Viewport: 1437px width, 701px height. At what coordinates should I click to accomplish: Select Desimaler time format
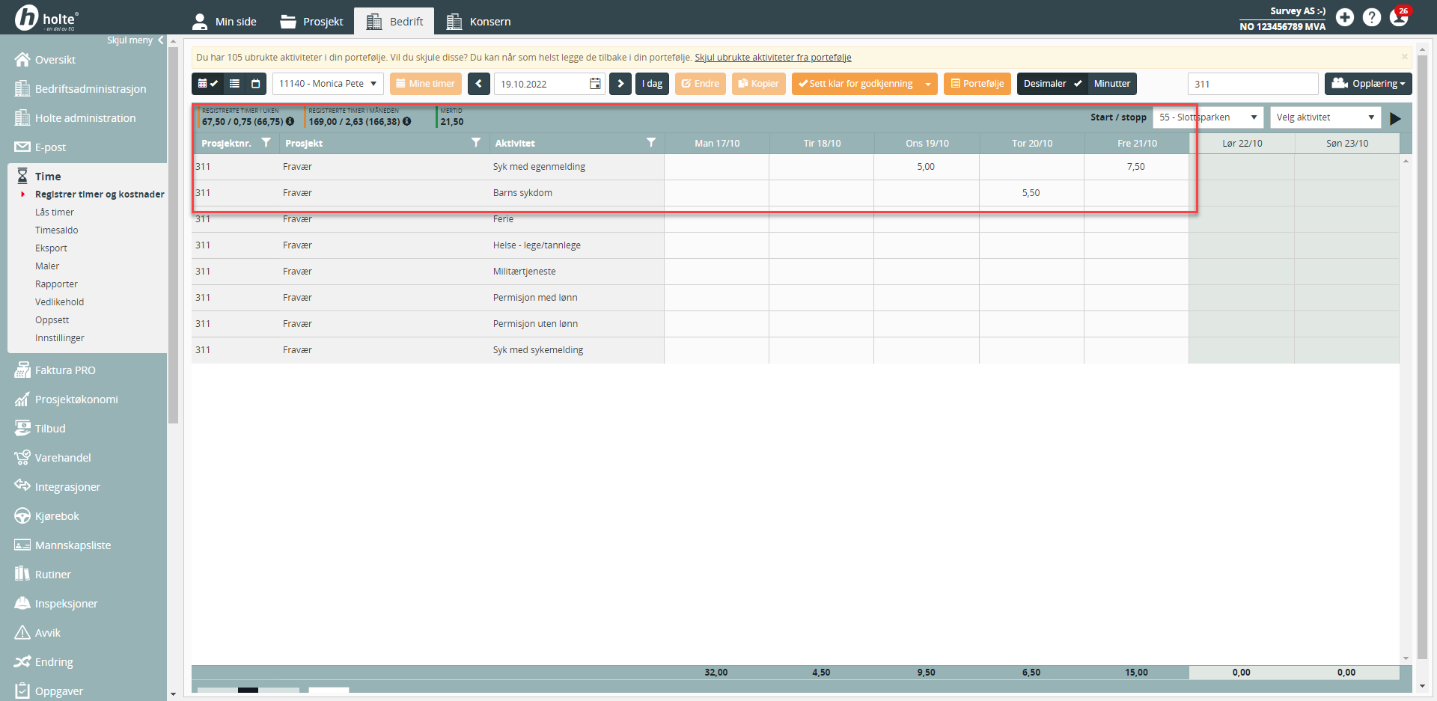pos(1045,84)
